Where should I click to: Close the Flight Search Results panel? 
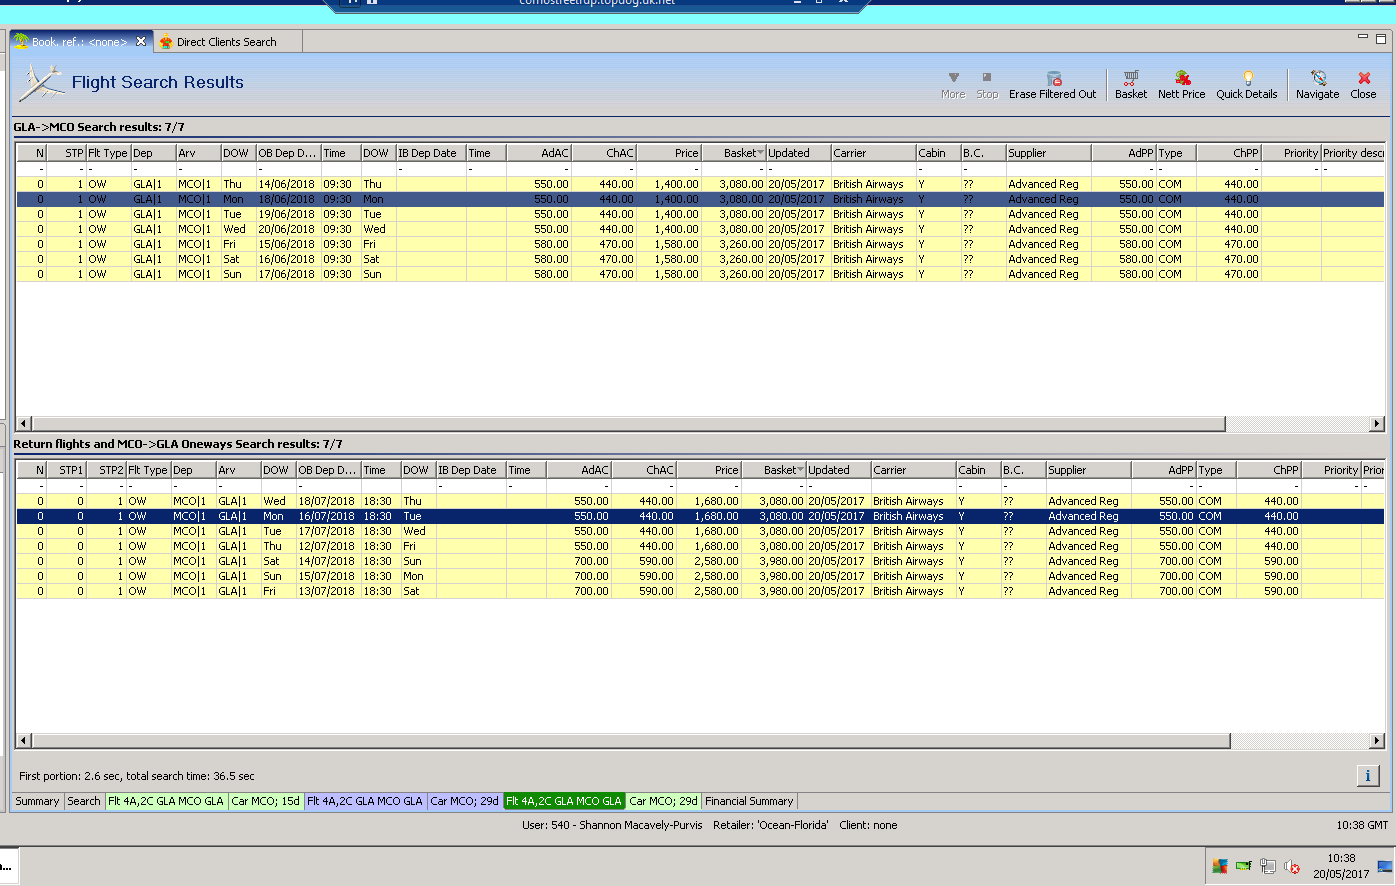1363,79
